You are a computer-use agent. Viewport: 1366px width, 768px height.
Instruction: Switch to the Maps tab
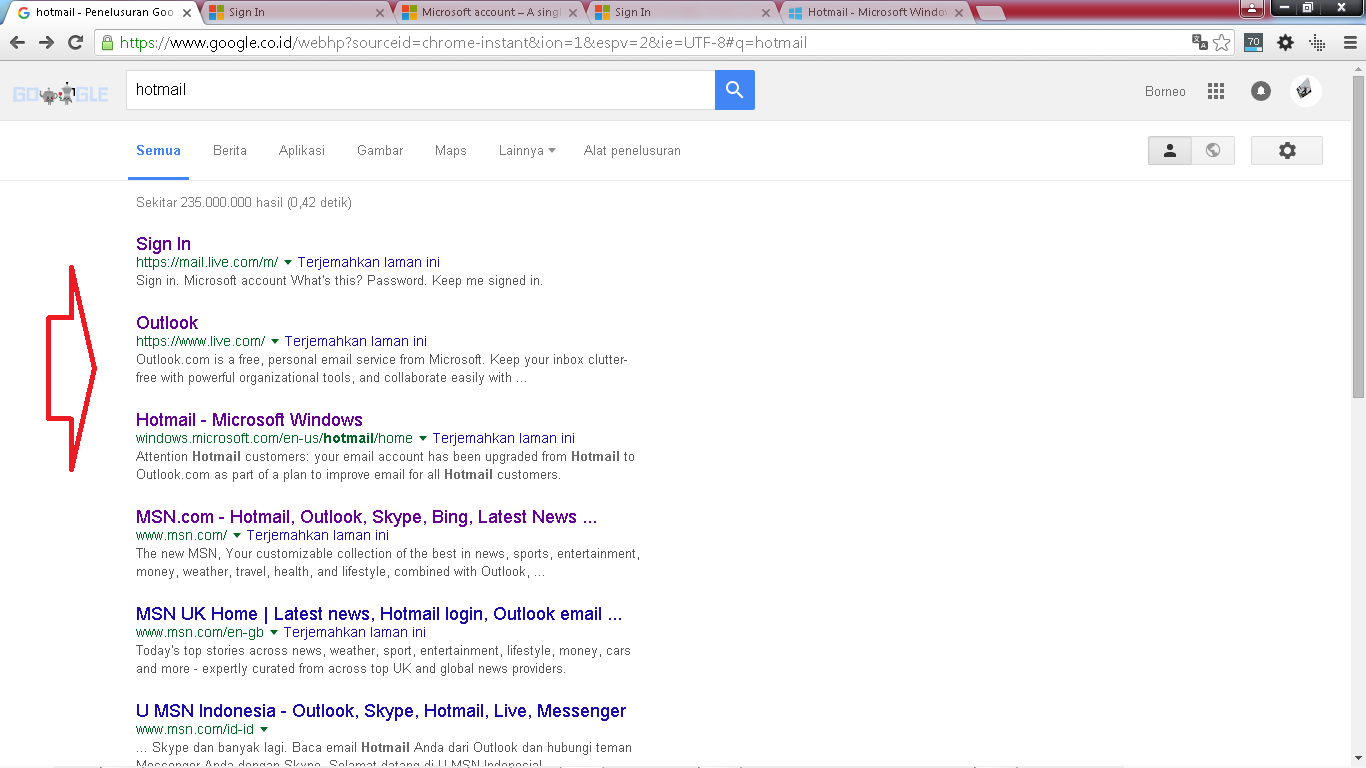tap(451, 150)
